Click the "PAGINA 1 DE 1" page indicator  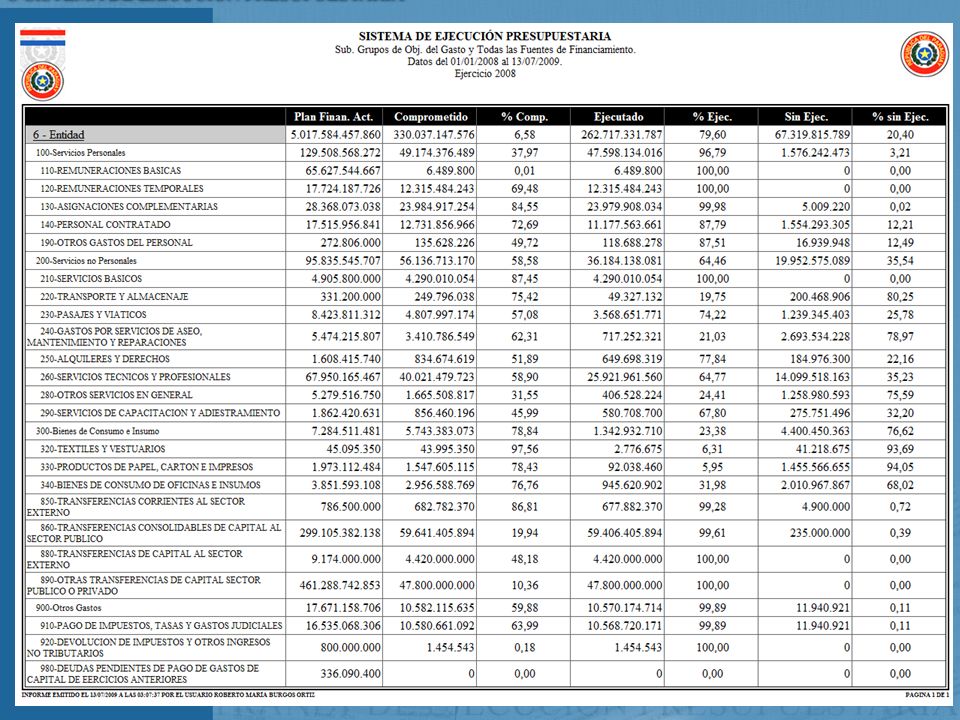point(927,695)
